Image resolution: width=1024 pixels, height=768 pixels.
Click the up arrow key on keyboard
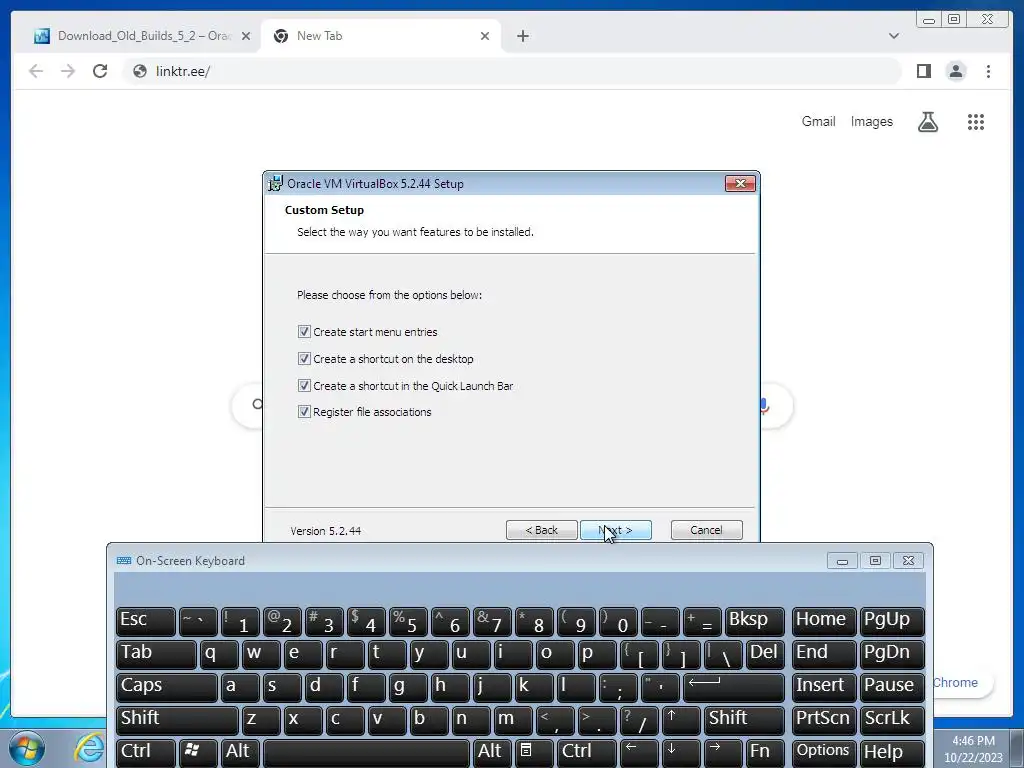681,720
